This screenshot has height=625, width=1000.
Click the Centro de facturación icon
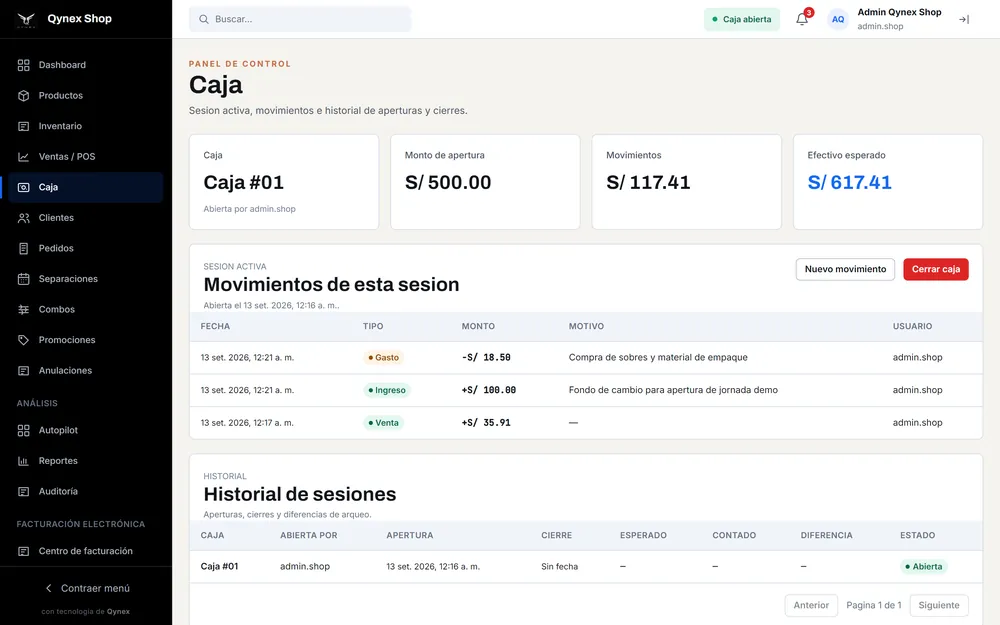[24, 552]
